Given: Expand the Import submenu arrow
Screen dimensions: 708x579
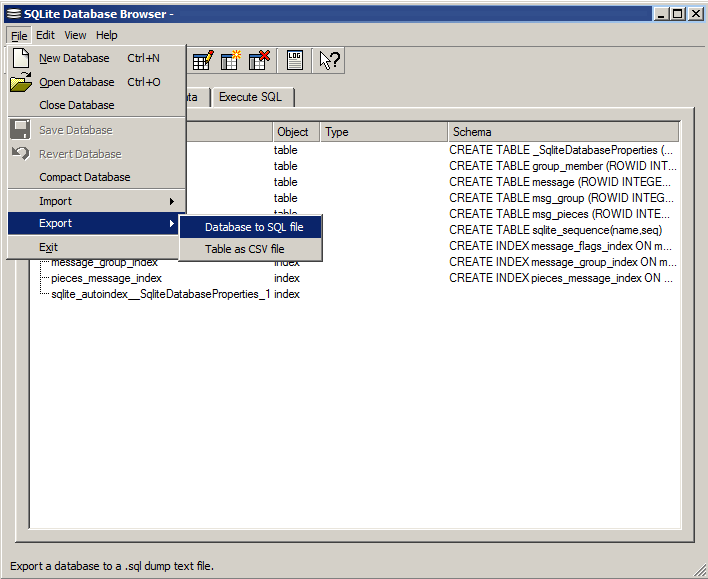Looking at the screenshot, I should pos(172,201).
